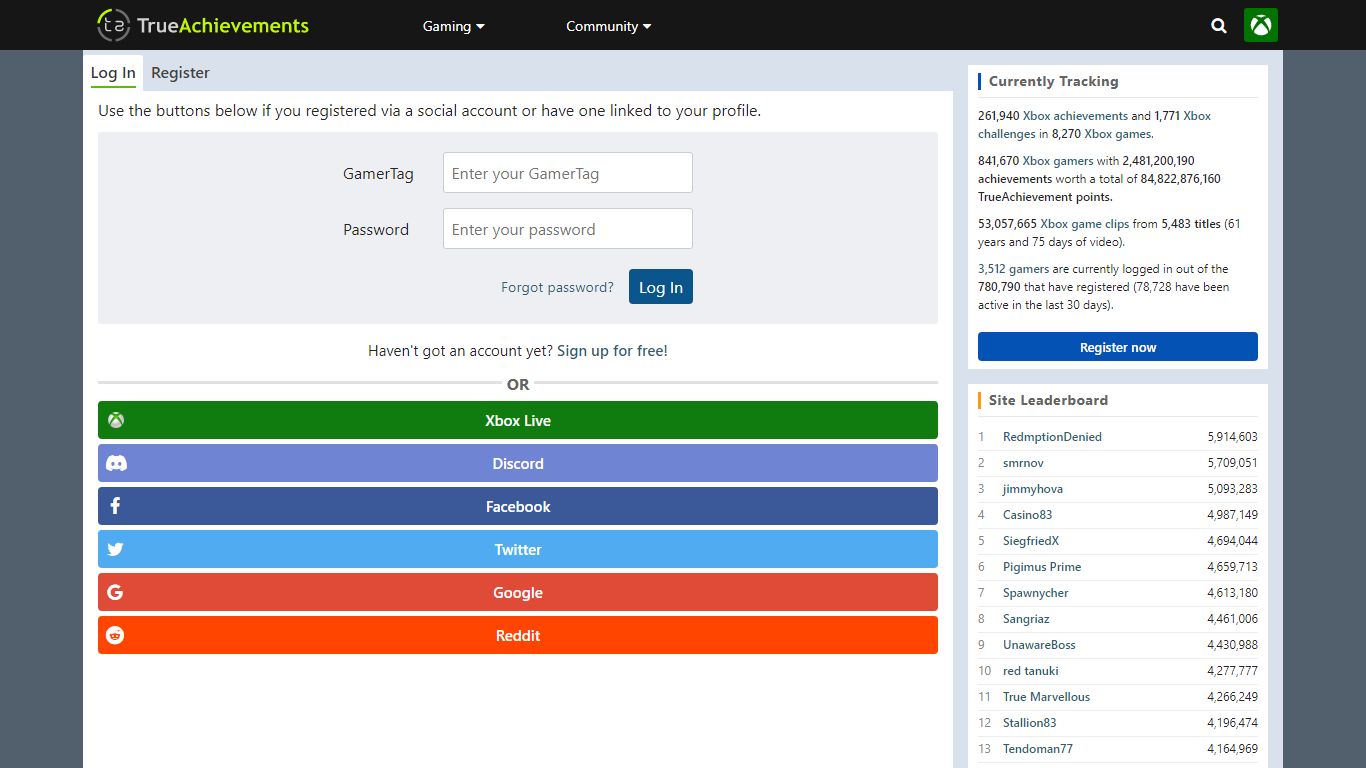Open UnawareBoss leaderboard profile

coord(1039,645)
